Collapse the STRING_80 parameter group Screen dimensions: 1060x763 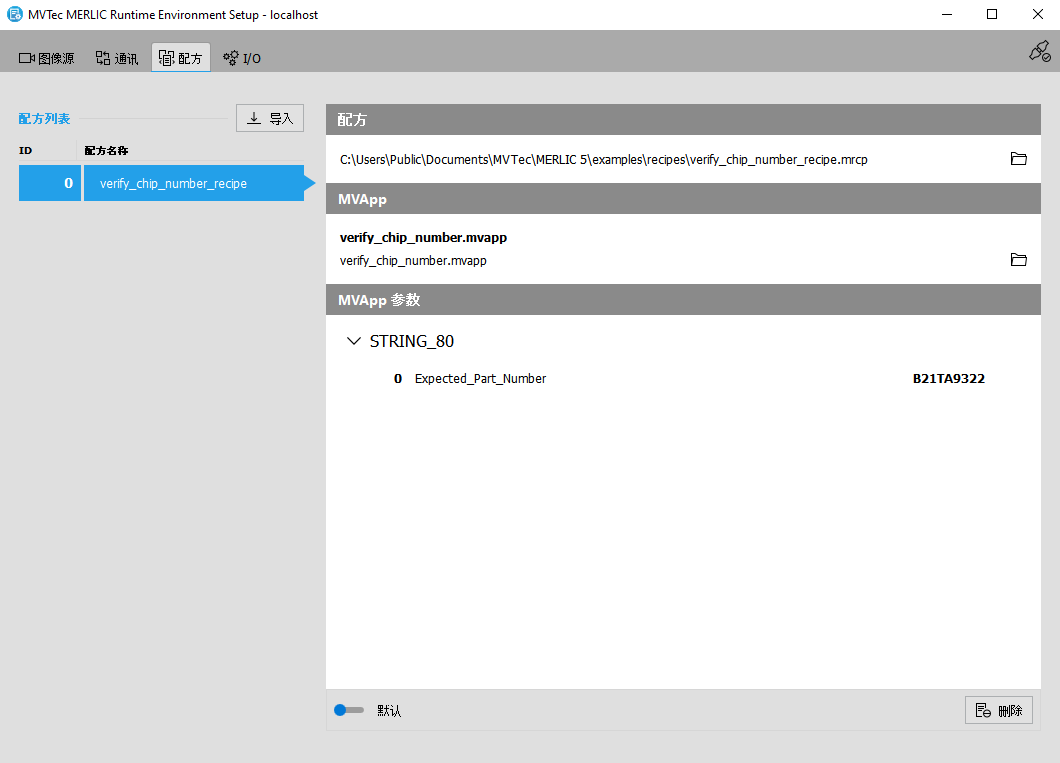pos(353,341)
